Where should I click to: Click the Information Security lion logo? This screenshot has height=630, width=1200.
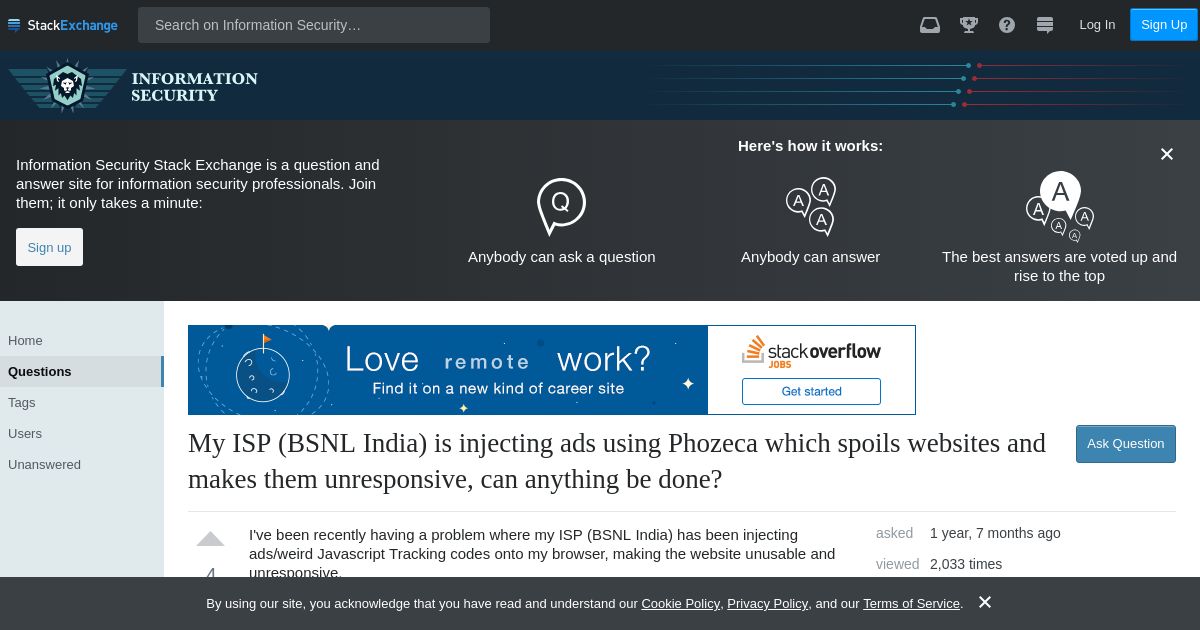click(x=68, y=86)
